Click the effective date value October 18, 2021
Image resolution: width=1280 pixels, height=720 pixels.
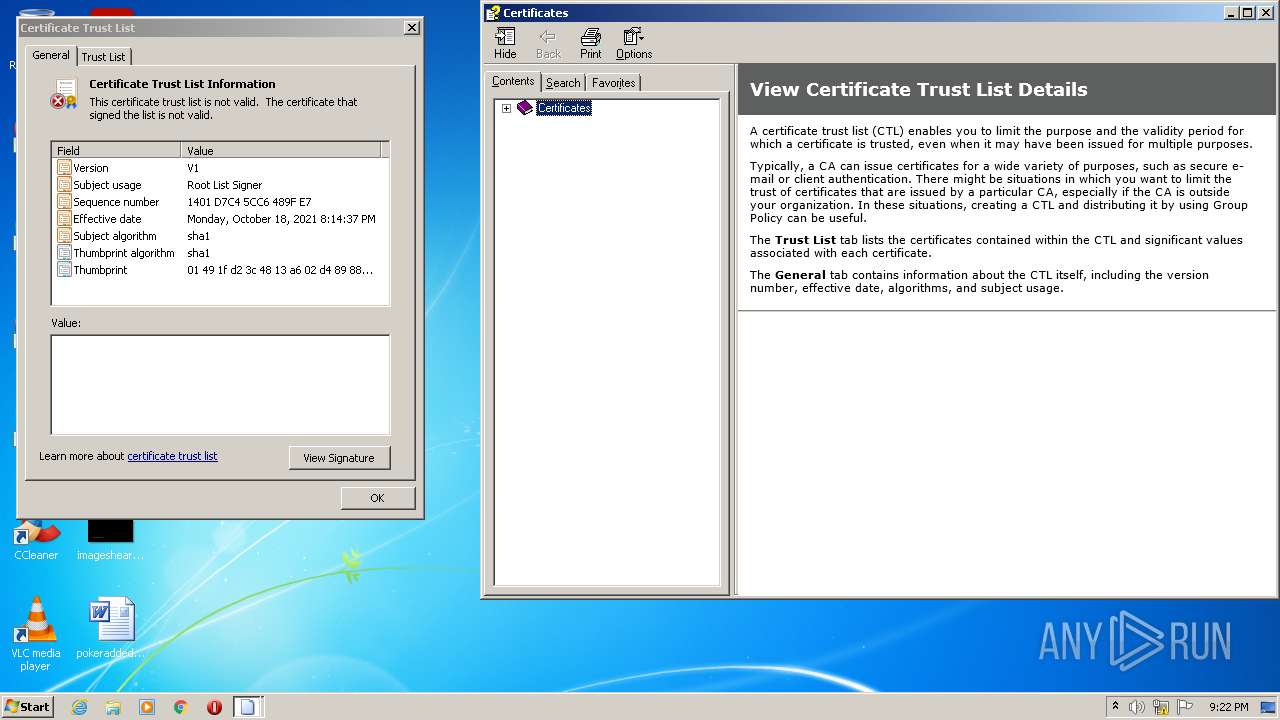click(x=281, y=219)
